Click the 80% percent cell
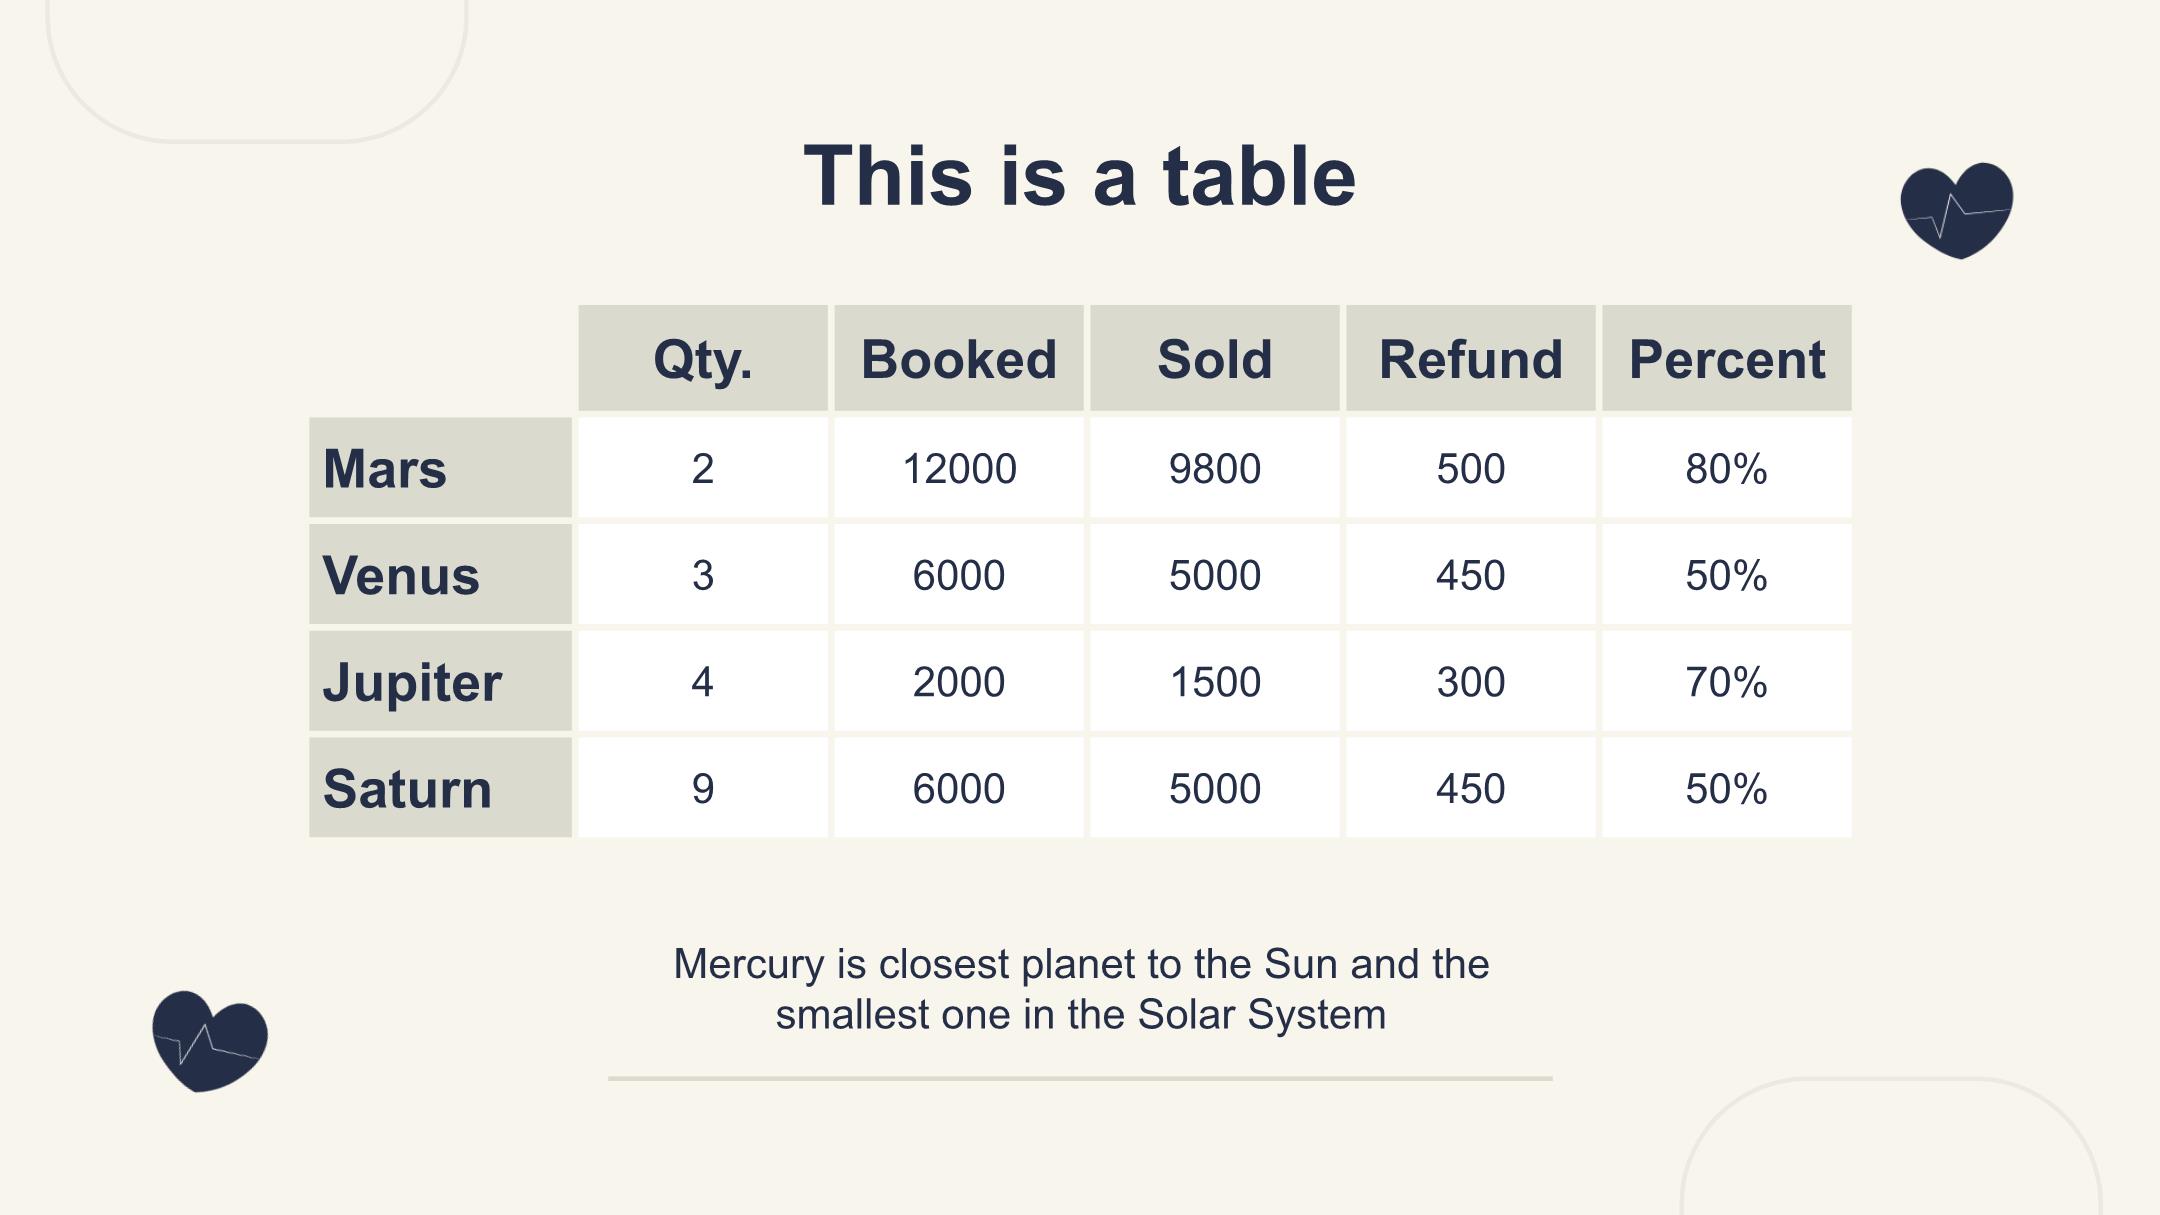2160x1215 pixels. [x=1727, y=468]
